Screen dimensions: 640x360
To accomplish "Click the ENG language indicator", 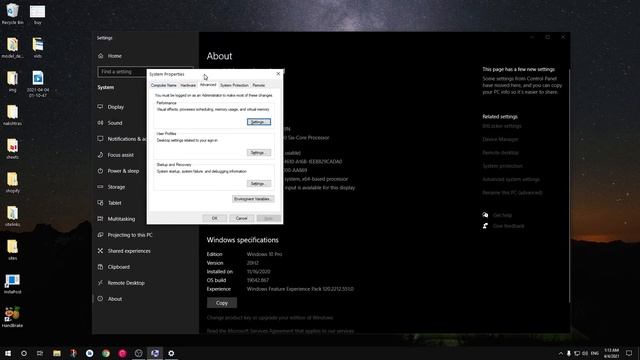I will [x=595, y=353].
